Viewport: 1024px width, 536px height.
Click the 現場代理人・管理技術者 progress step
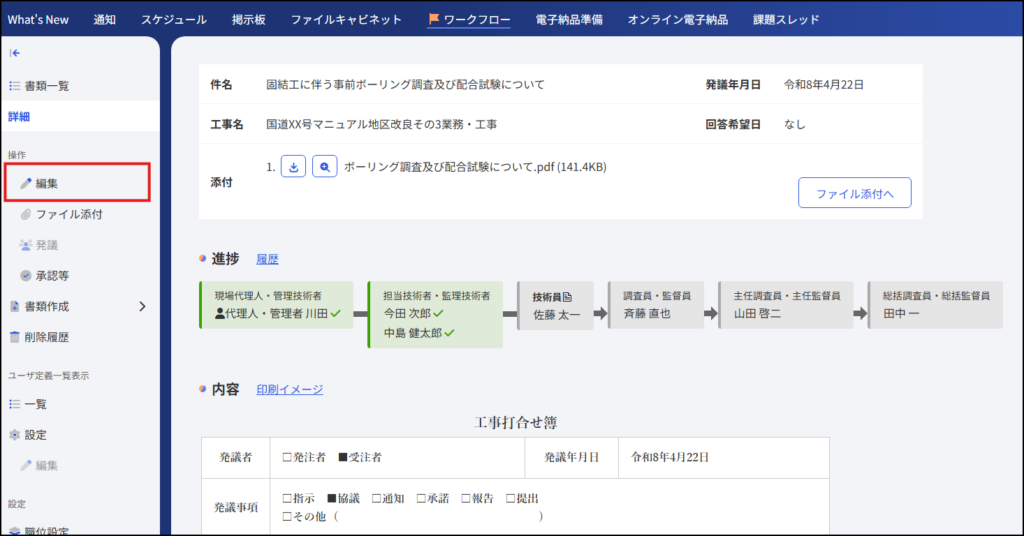pyautogui.click(x=276, y=305)
